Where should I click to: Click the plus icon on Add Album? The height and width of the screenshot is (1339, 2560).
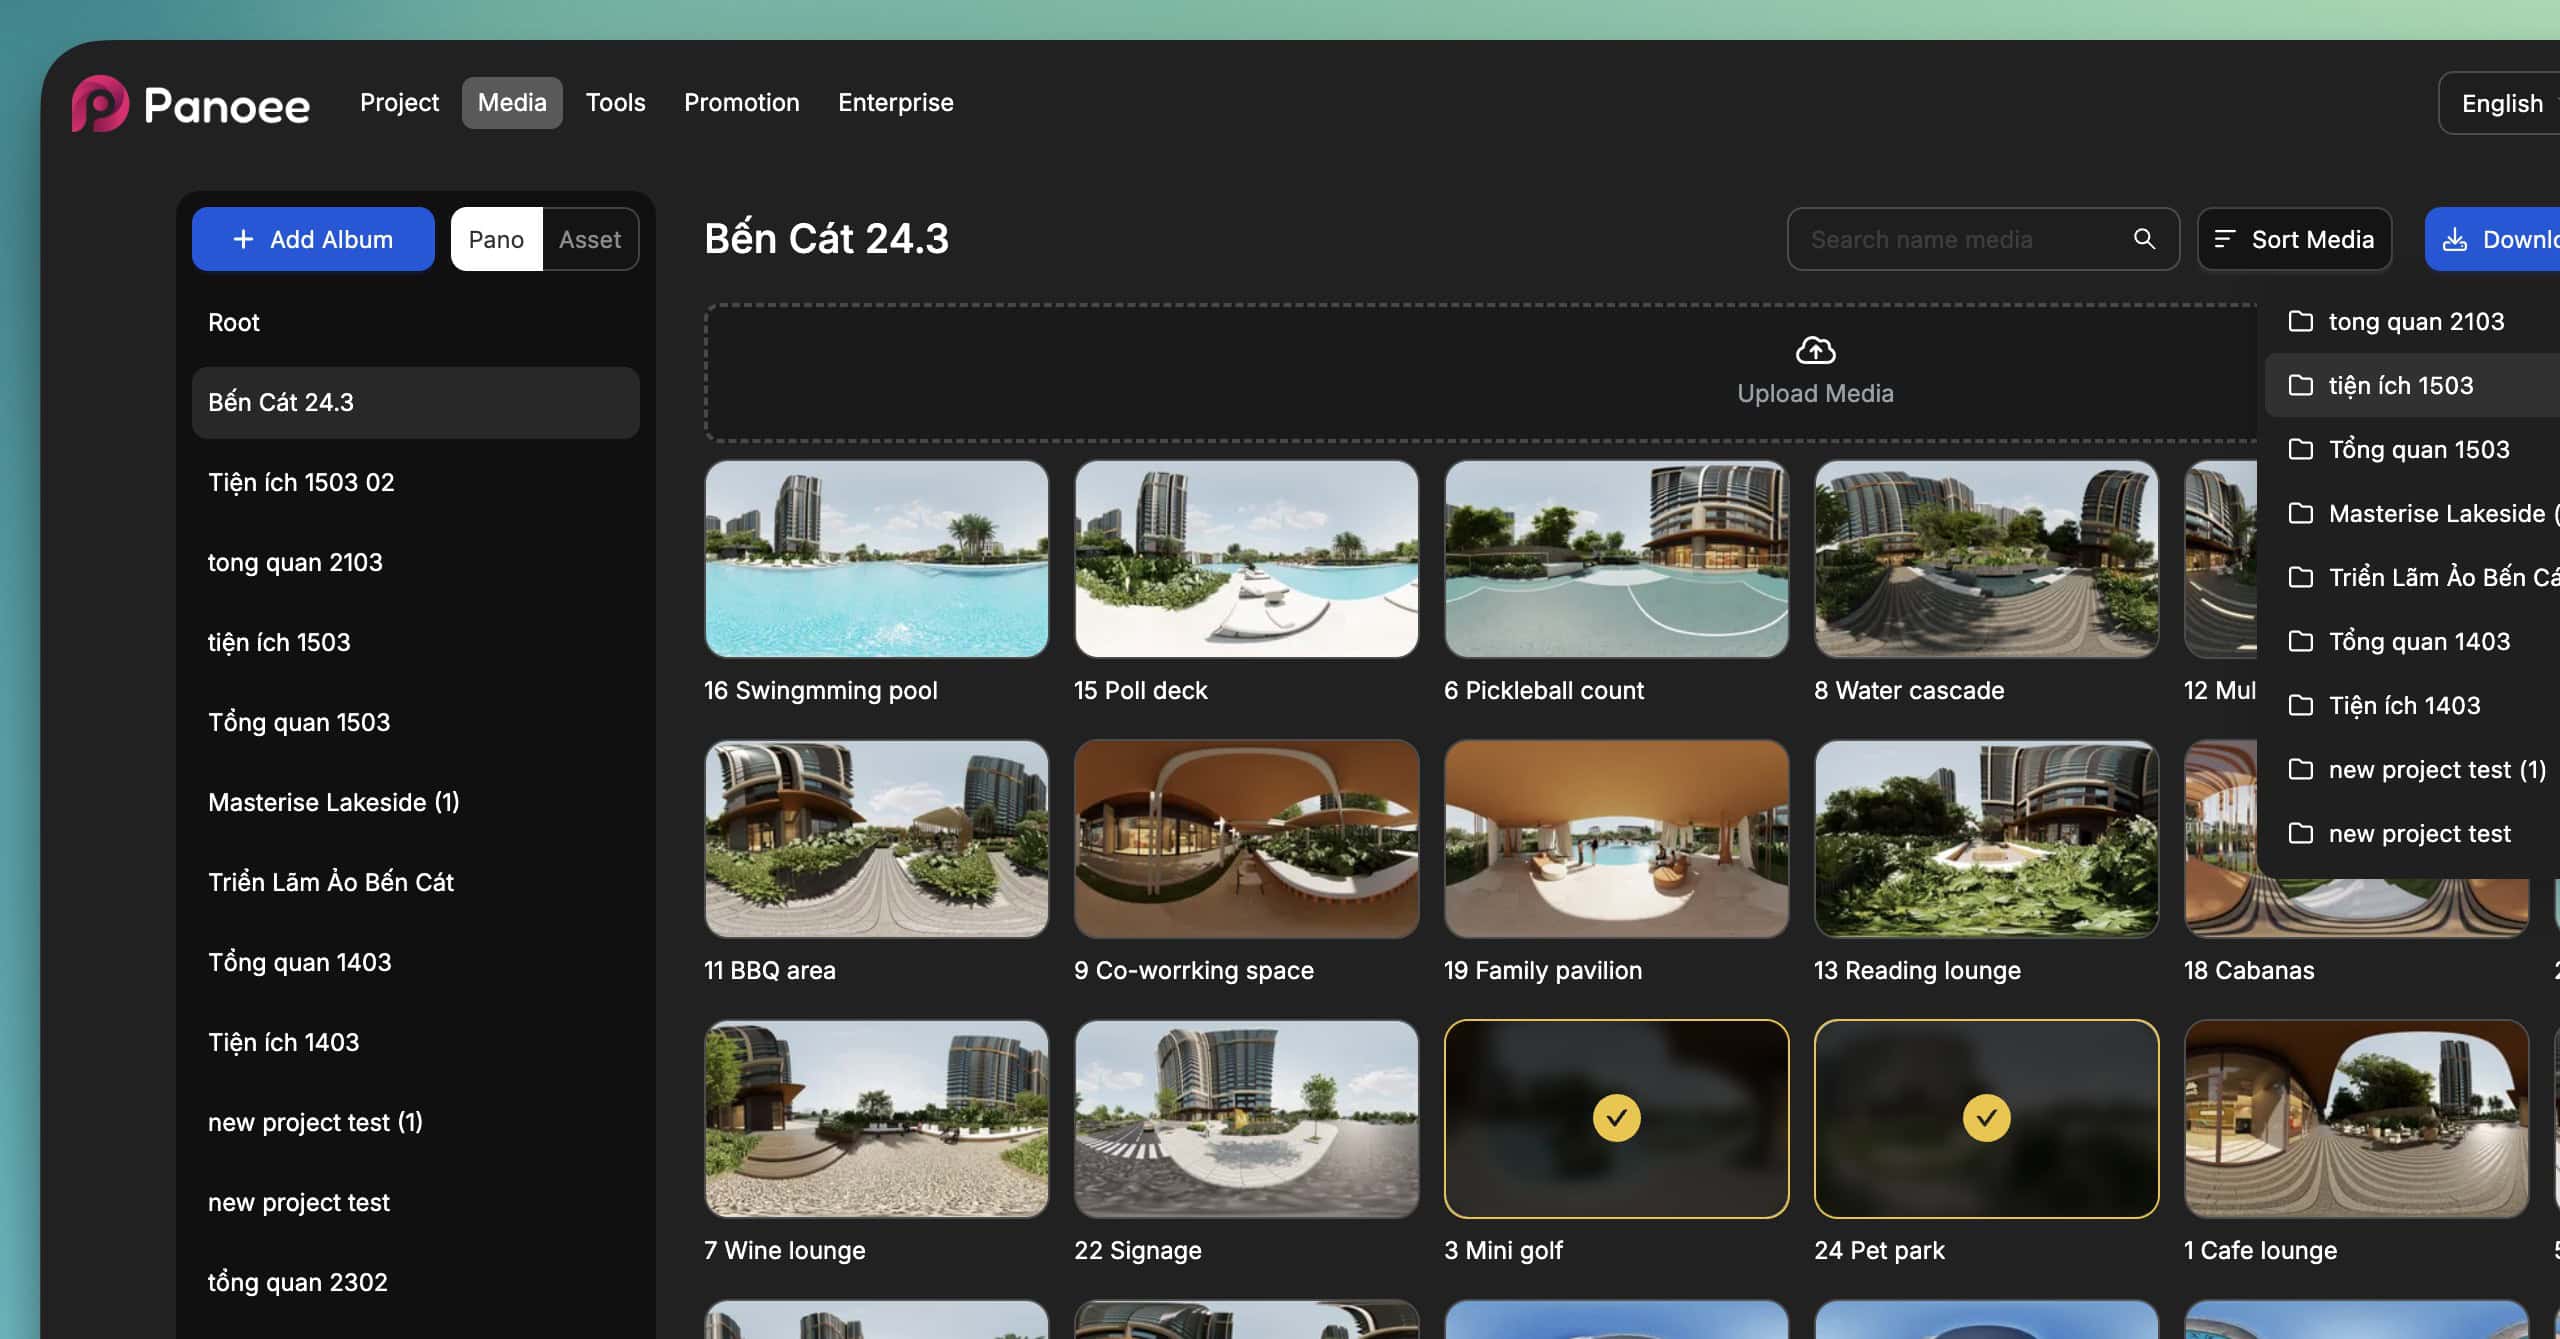click(243, 239)
